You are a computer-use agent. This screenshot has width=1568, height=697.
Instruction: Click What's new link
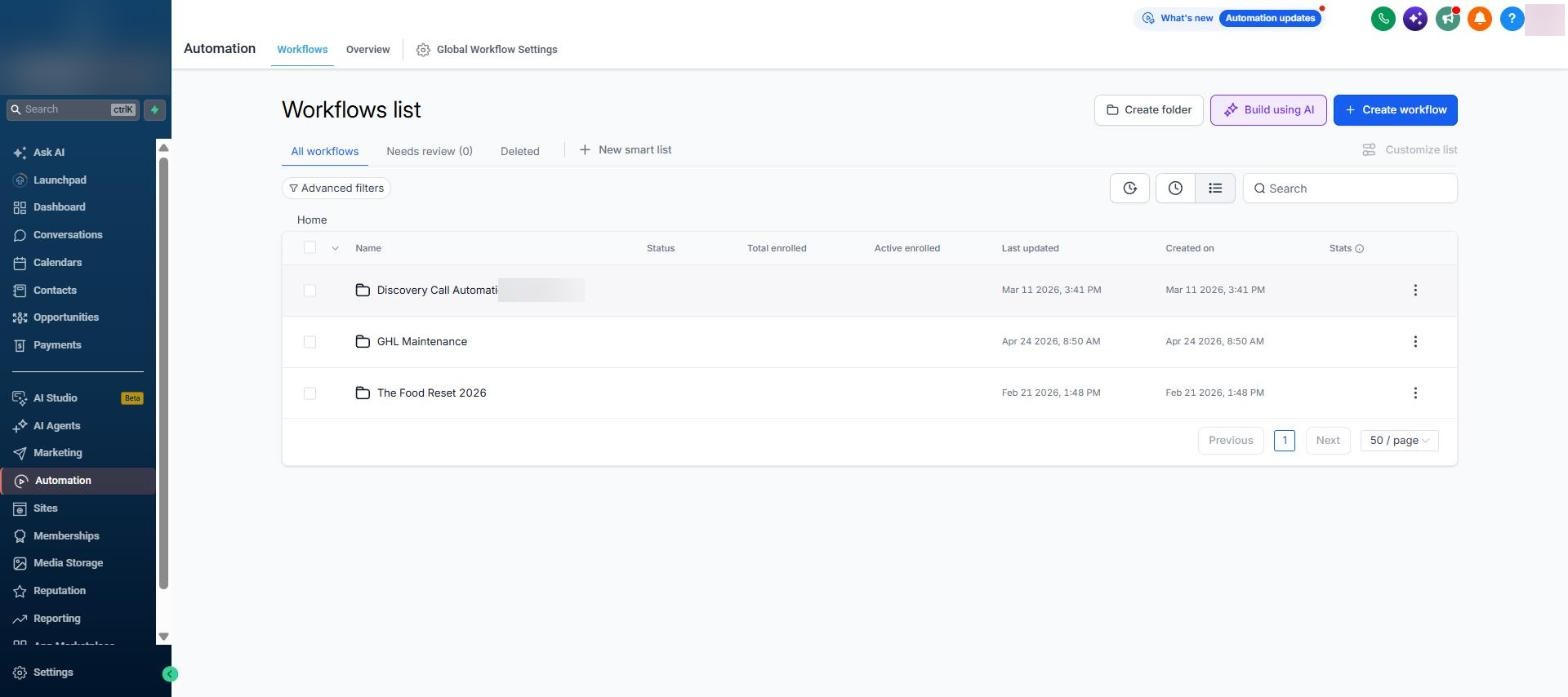1177,18
